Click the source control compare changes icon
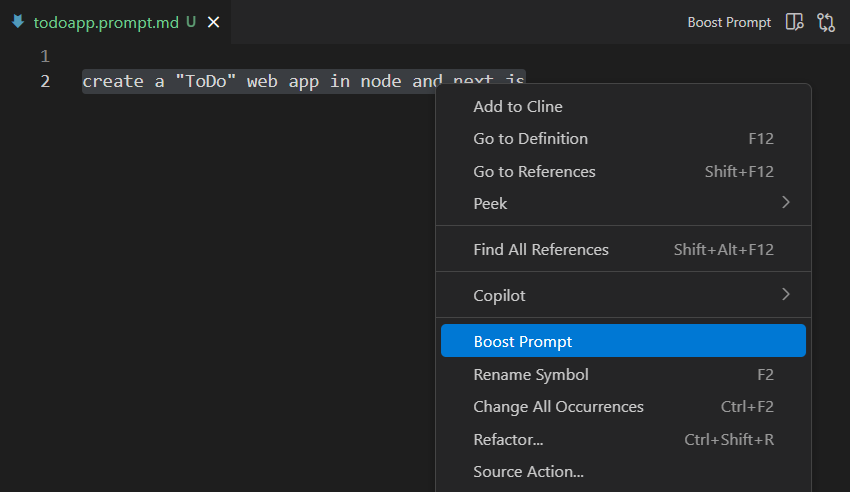The image size is (850, 492). 826,22
